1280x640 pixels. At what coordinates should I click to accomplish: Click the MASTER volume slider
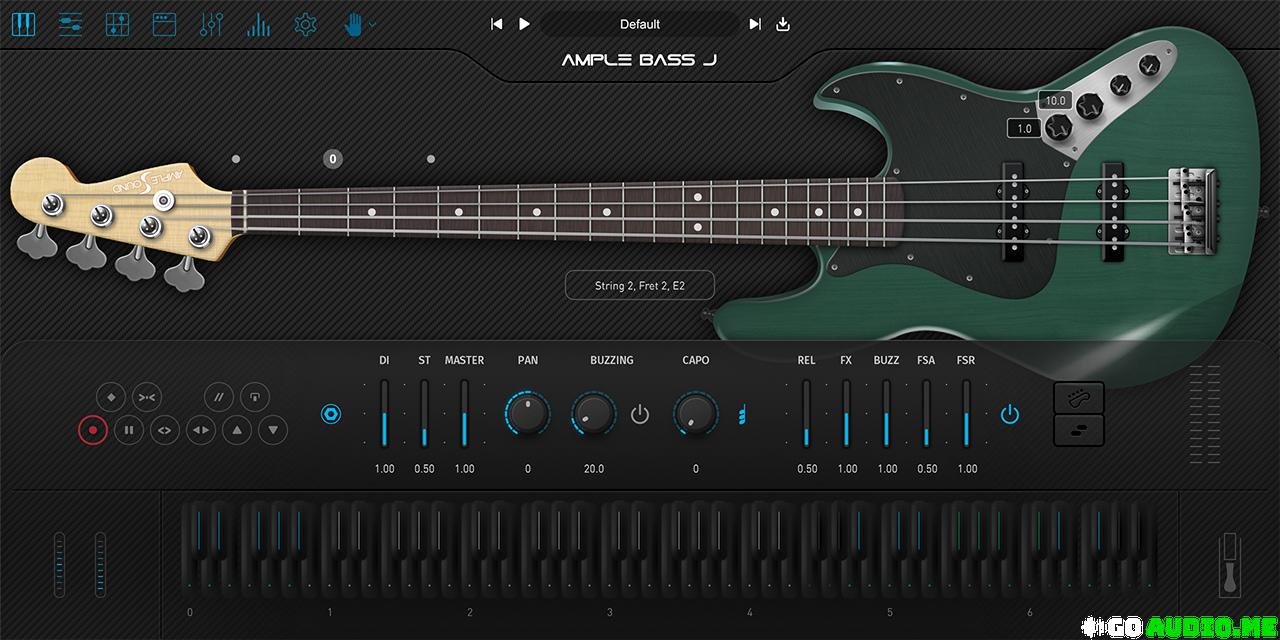click(464, 414)
